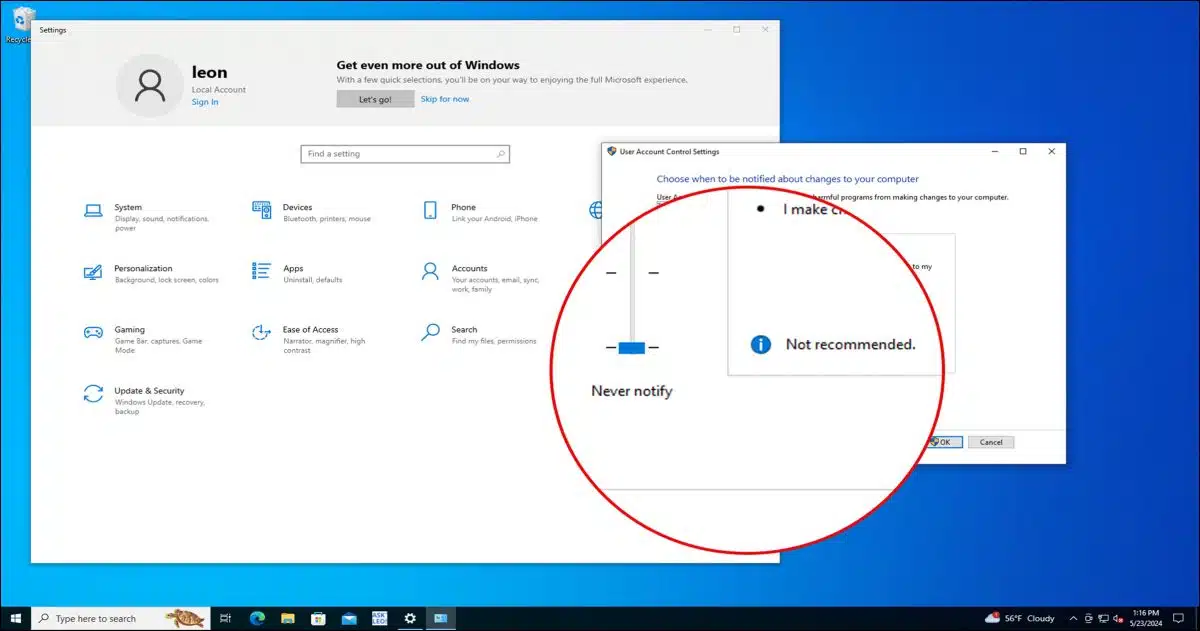Click the Apps category title text

coord(293,269)
